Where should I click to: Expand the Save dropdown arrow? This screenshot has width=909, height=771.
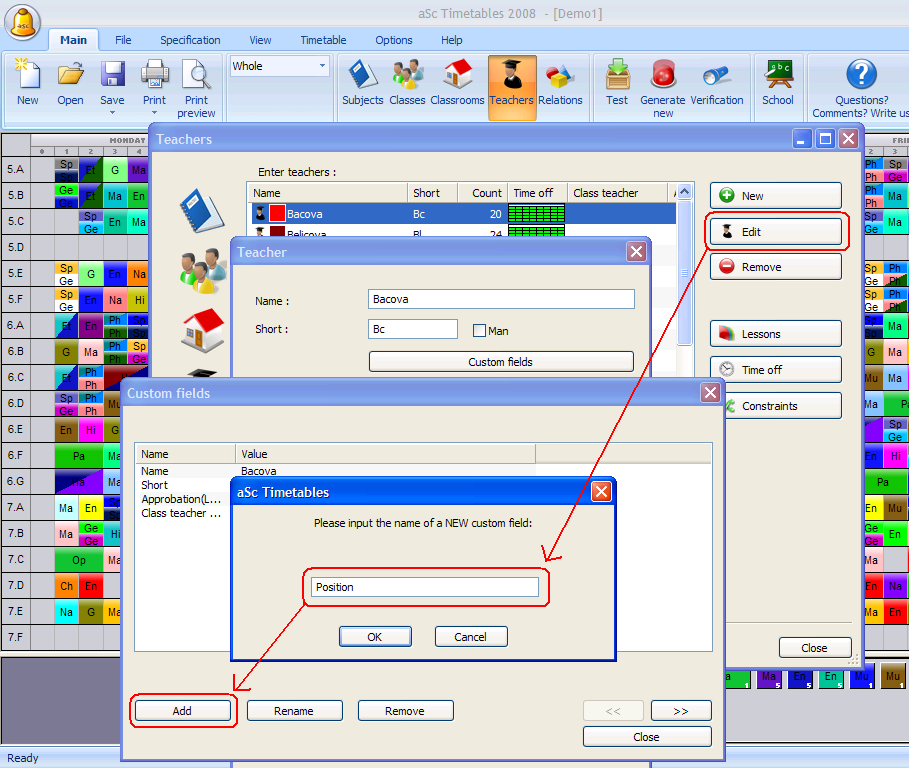click(112, 113)
